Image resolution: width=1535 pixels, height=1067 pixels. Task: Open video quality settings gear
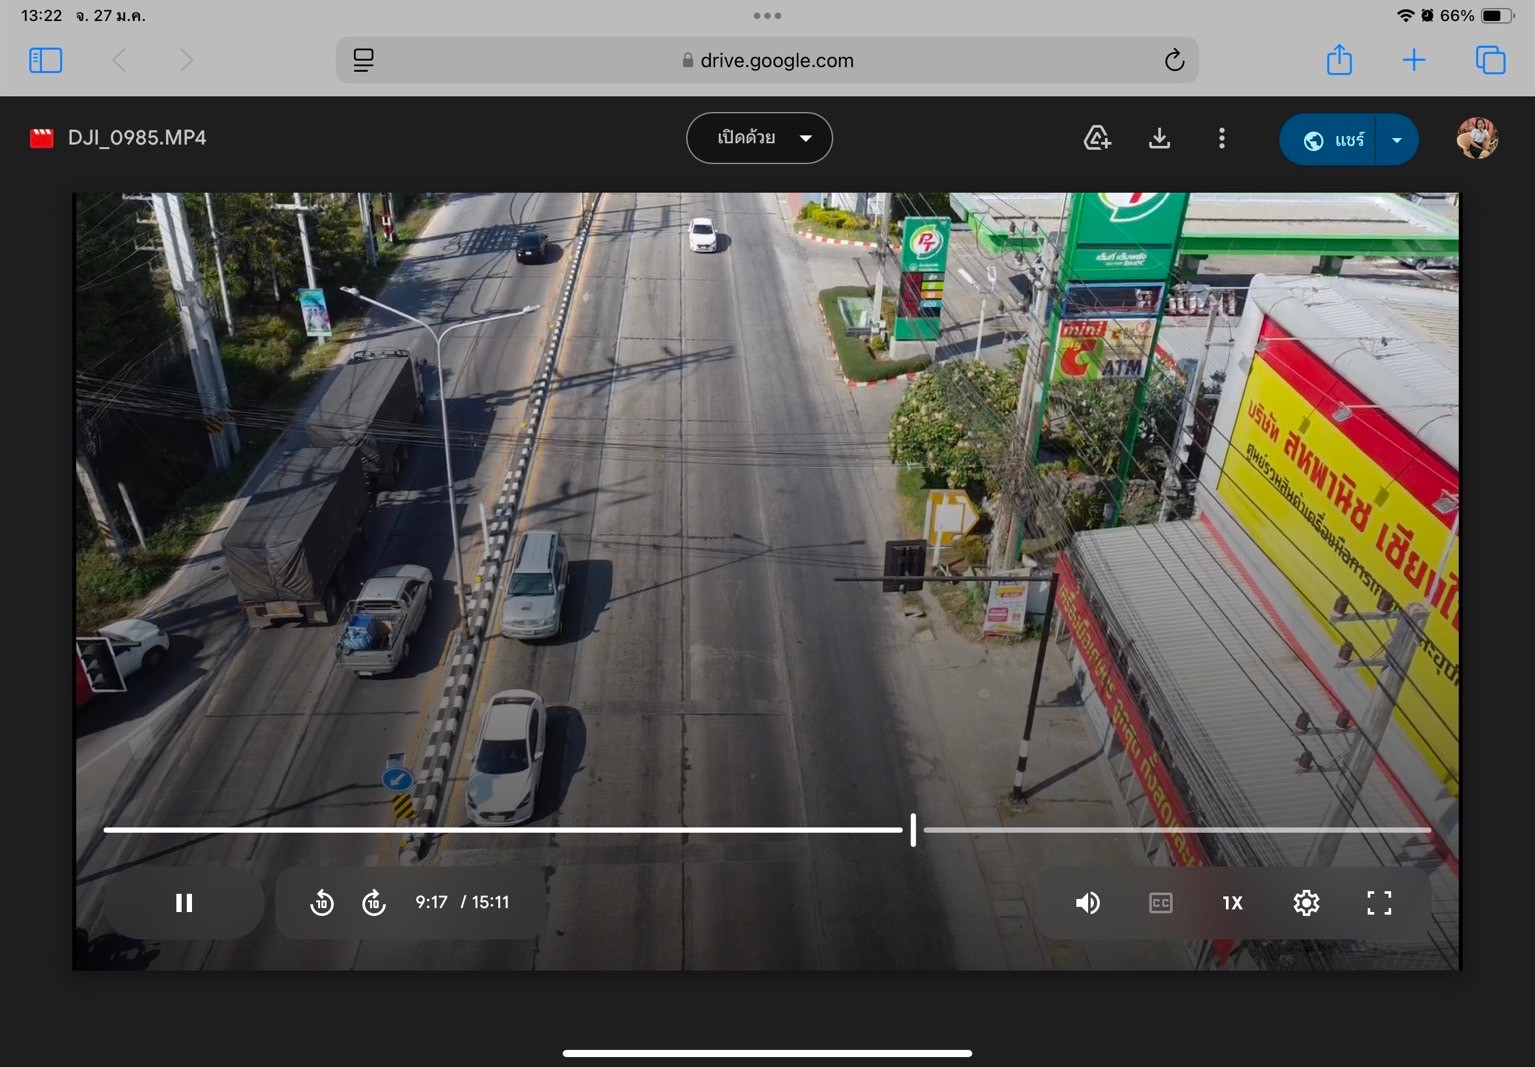pos(1306,903)
